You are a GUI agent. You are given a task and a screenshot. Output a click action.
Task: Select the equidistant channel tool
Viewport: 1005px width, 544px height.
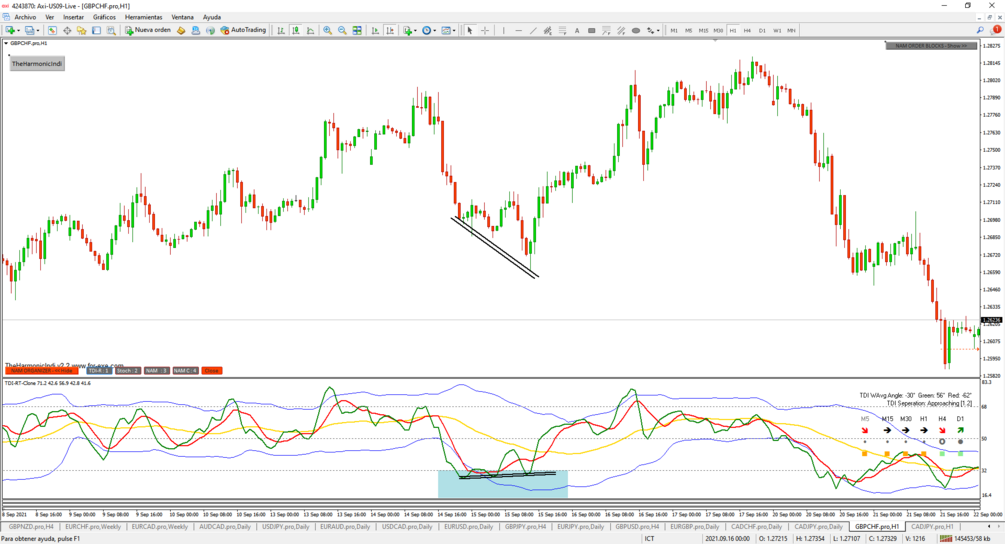click(x=547, y=30)
